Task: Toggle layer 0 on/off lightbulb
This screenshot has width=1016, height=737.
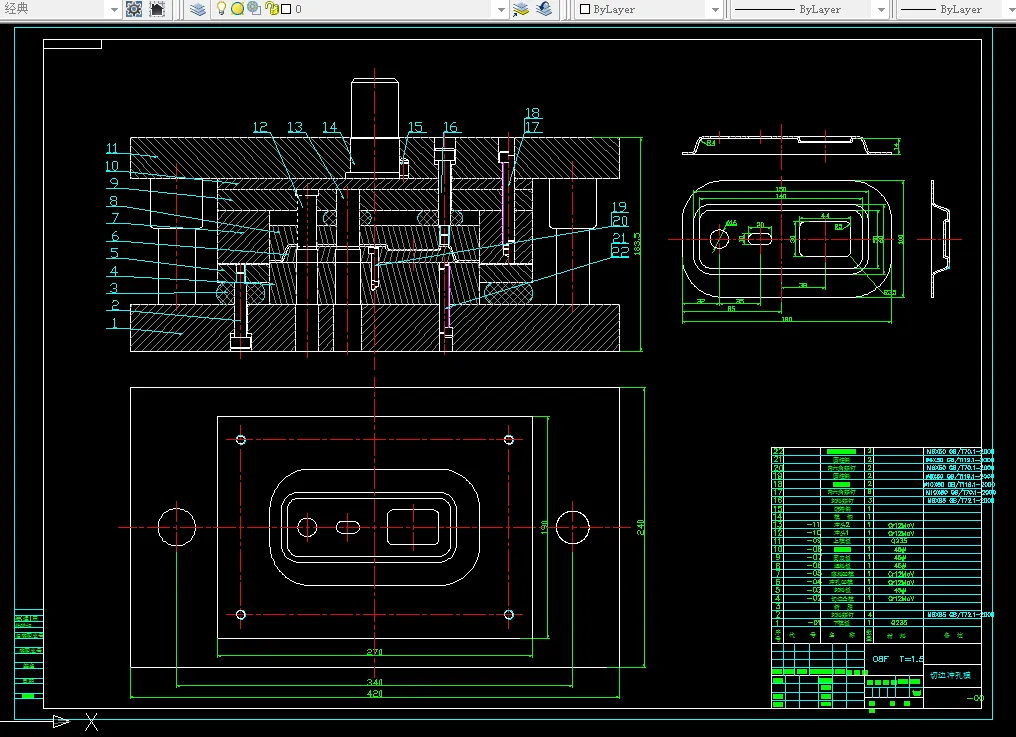Action: pyautogui.click(x=221, y=9)
